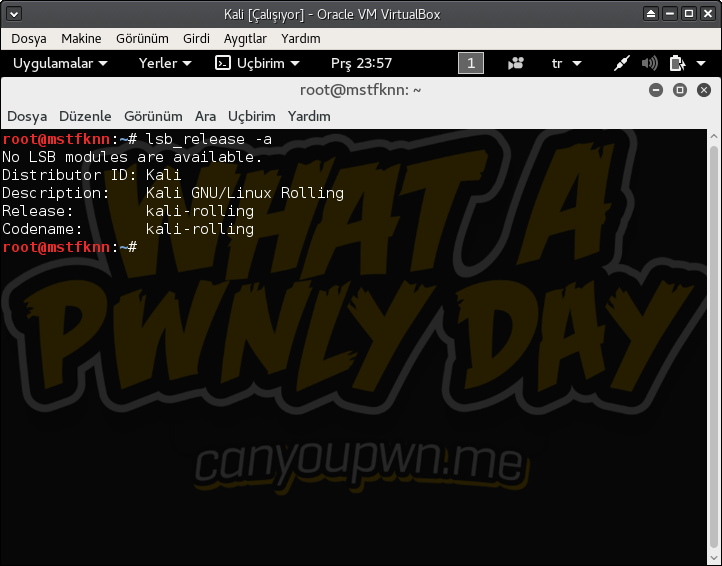
Task: Roll up the VirtualBox window with shade button
Action: coord(652,14)
